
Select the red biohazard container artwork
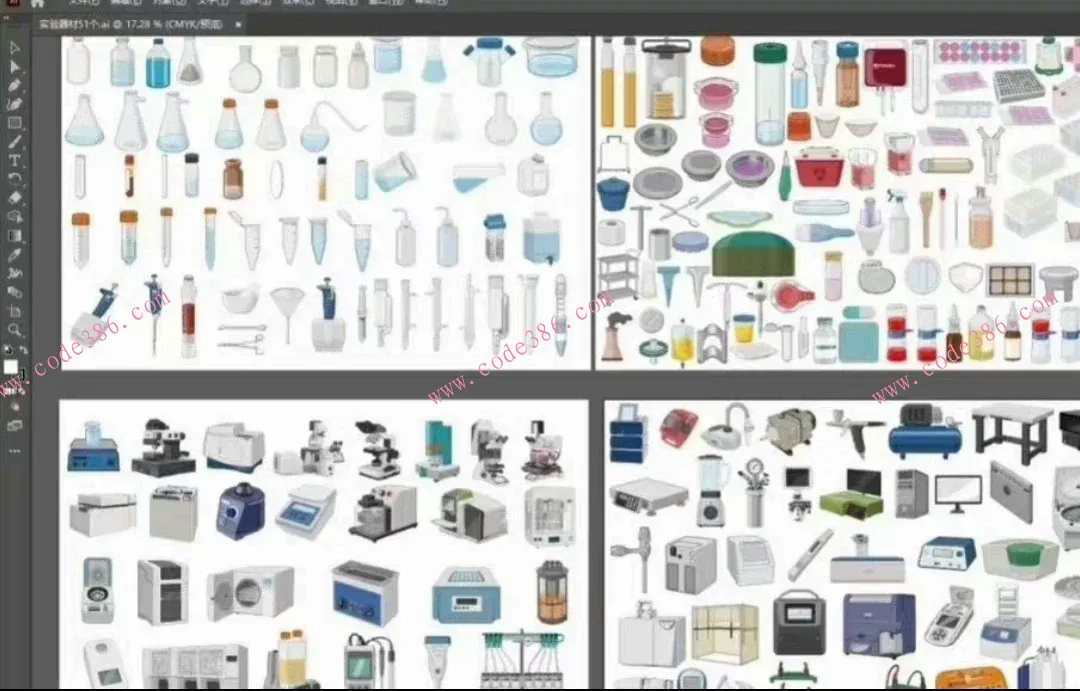[820, 167]
